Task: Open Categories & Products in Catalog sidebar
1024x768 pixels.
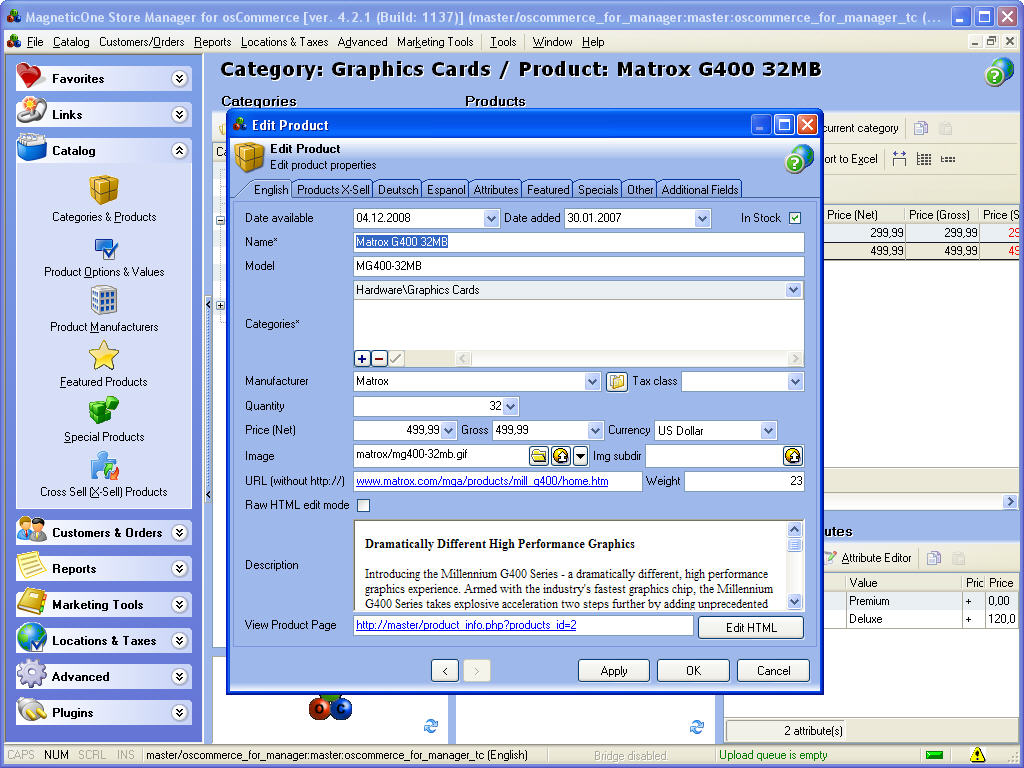Action: (x=104, y=190)
